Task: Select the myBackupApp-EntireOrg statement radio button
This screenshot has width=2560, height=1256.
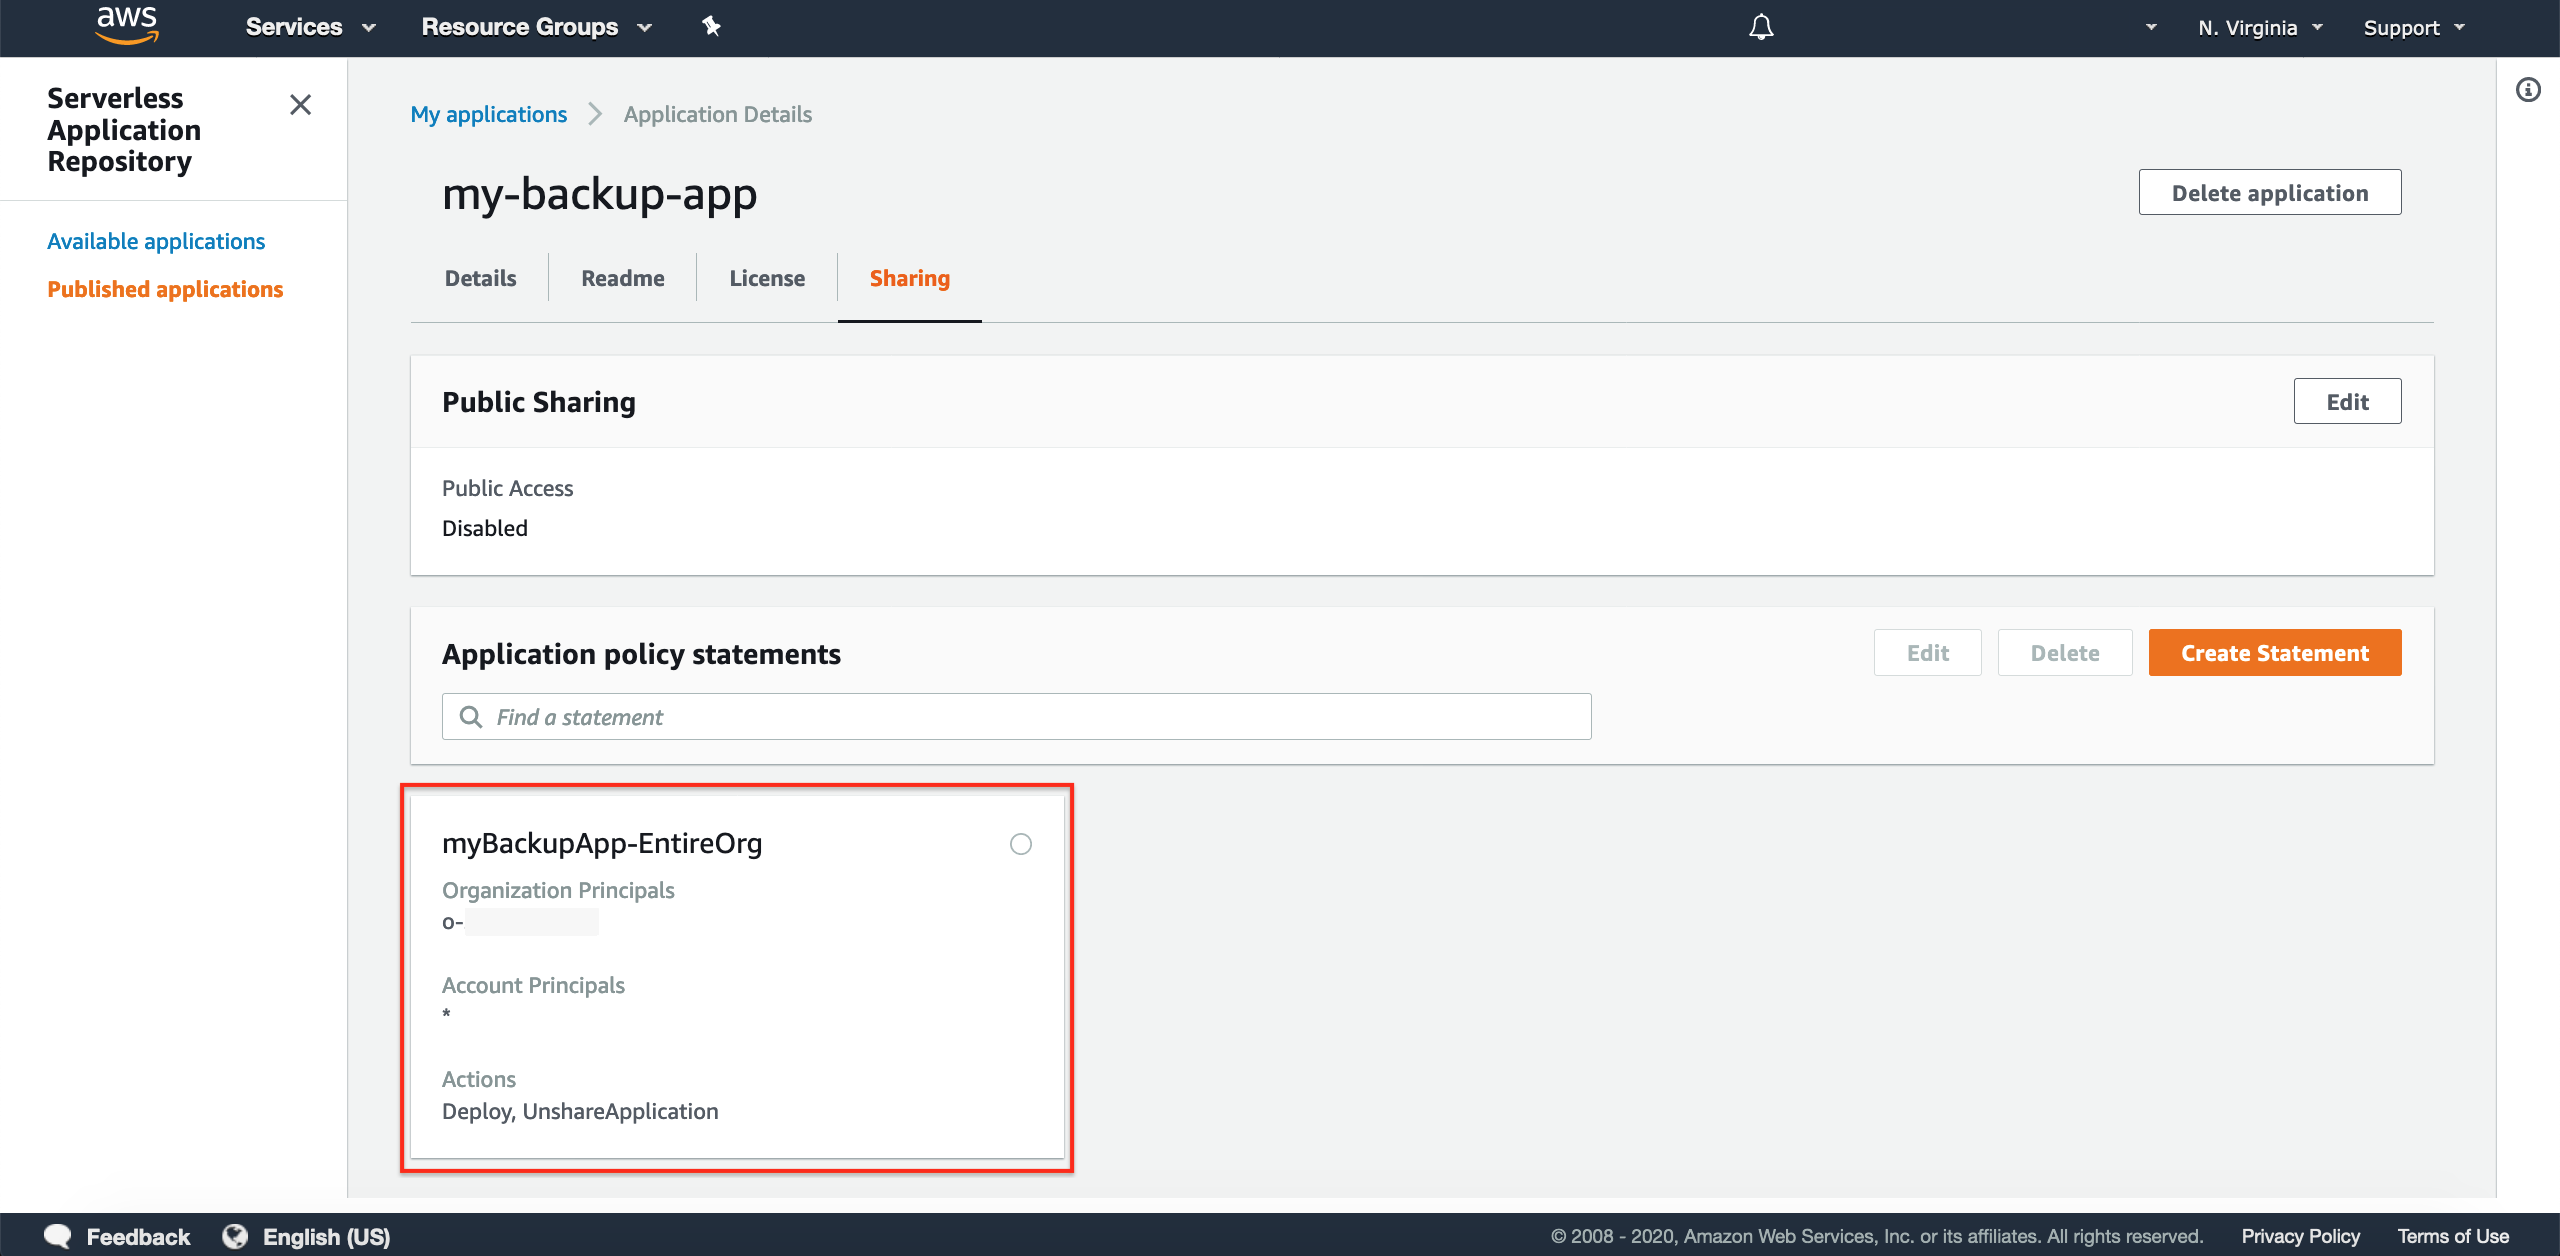Action: point(1020,844)
